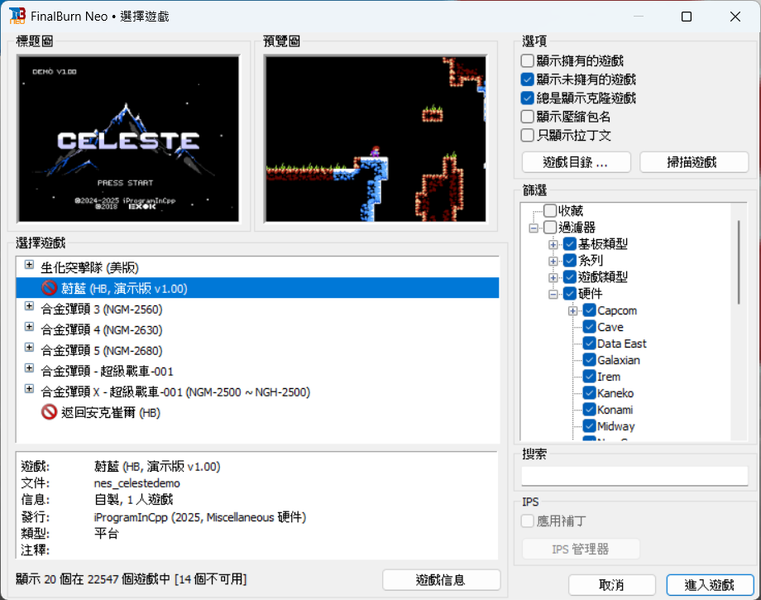761x600 pixels.
Task: Uncheck the Midway hardware checkbox
Action: (589, 426)
